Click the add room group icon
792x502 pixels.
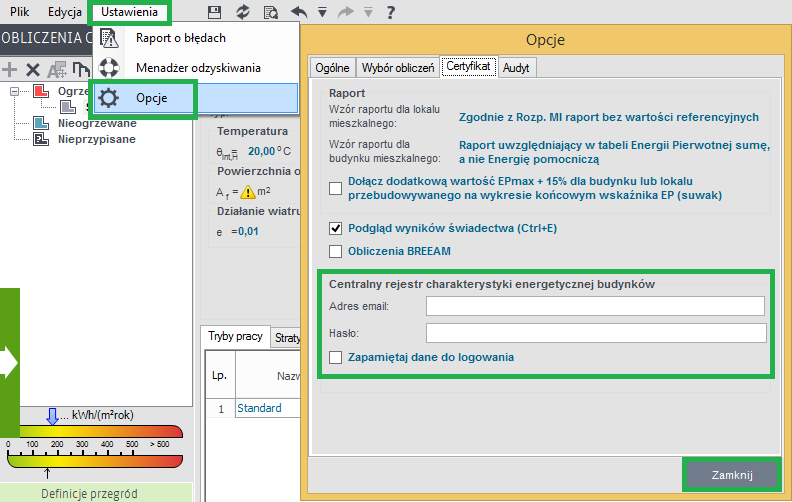[57, 69]
